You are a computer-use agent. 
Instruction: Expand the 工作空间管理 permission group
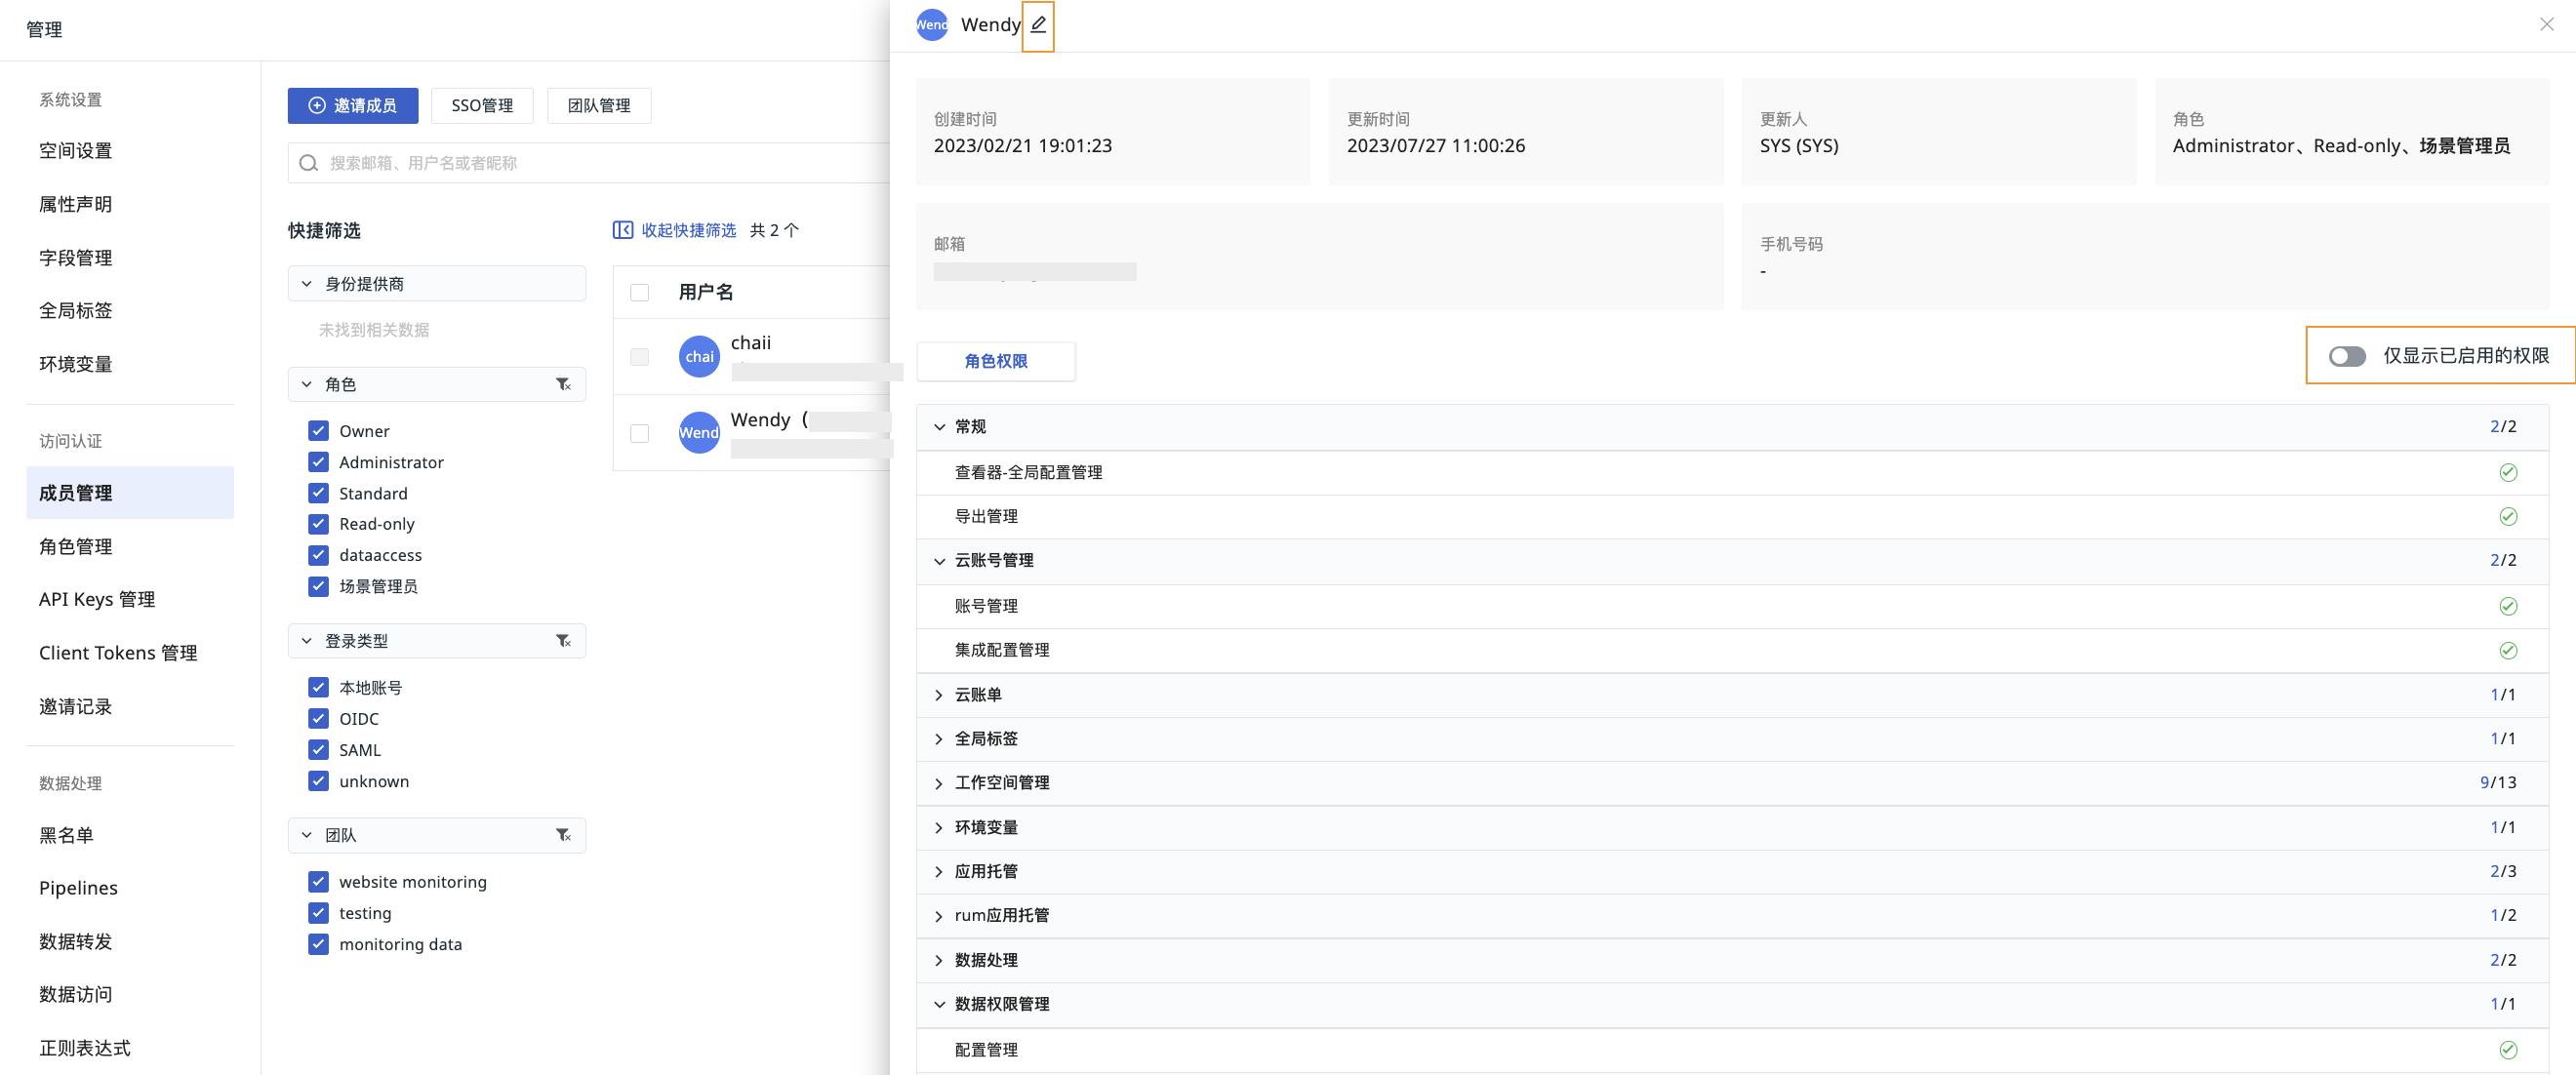pyautogui.click(x=939, y=783)
